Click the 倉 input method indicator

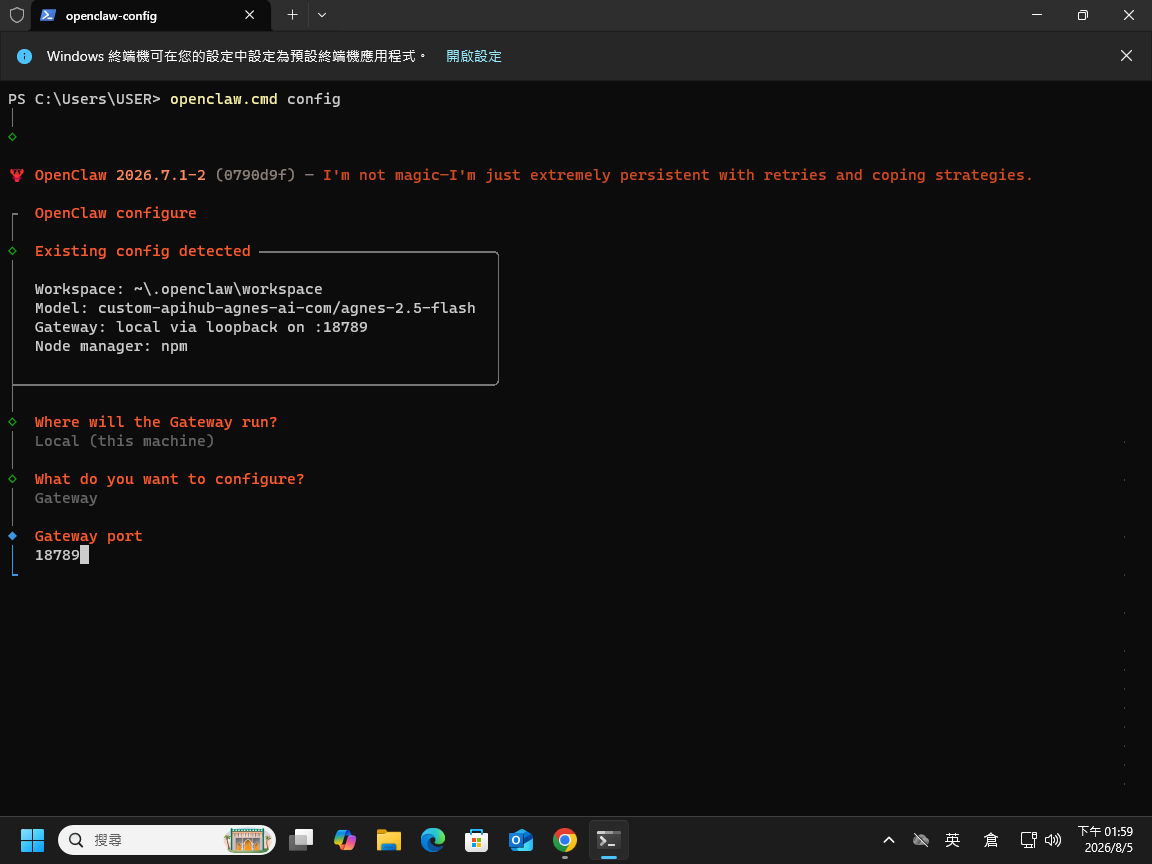tap(990, 840)
